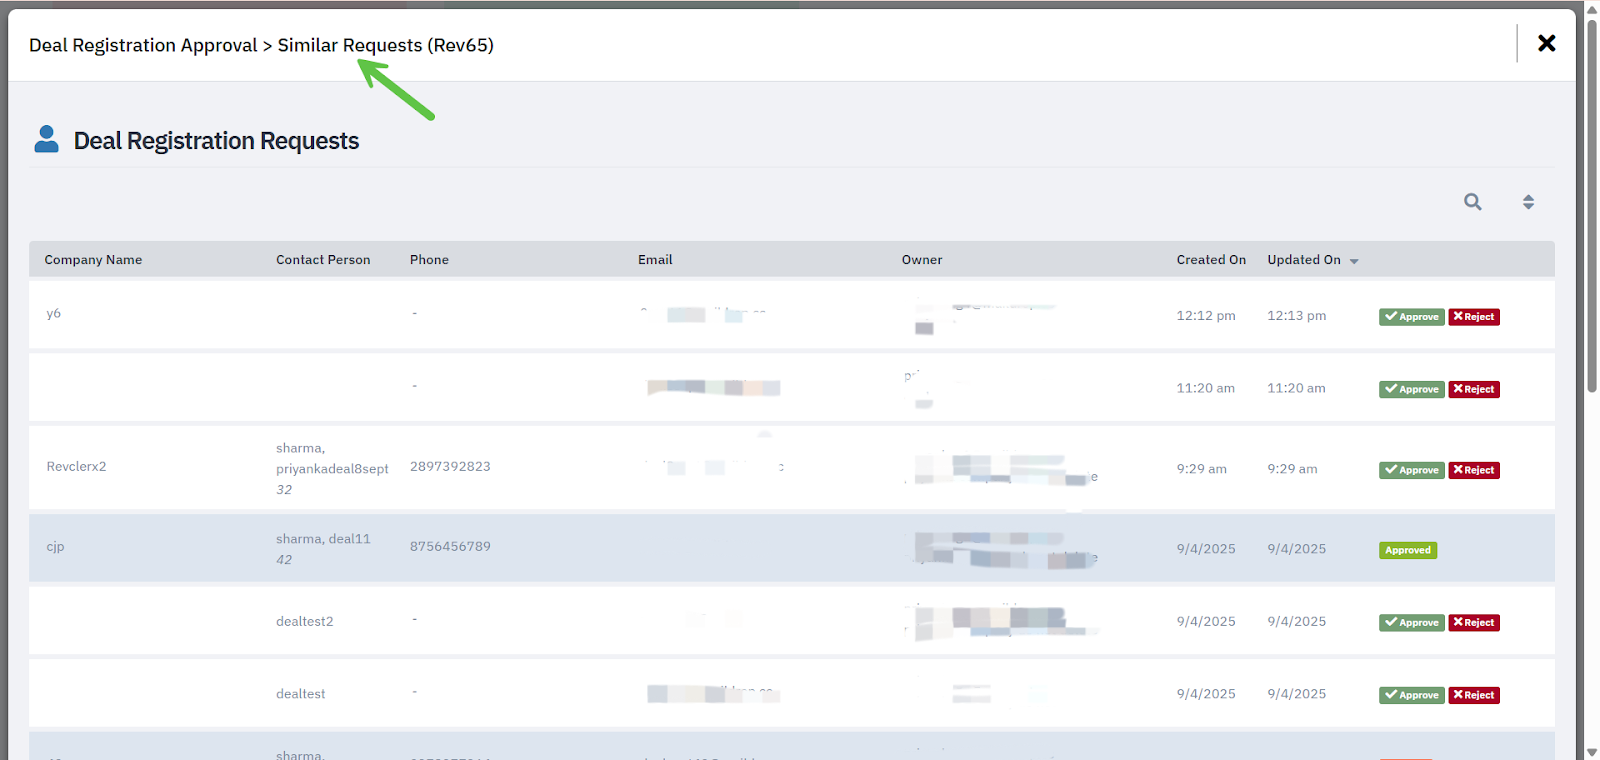Close the Similar Requests dialog
Viewport: 1600px width, 760px height.
[x=1546, y=43]
